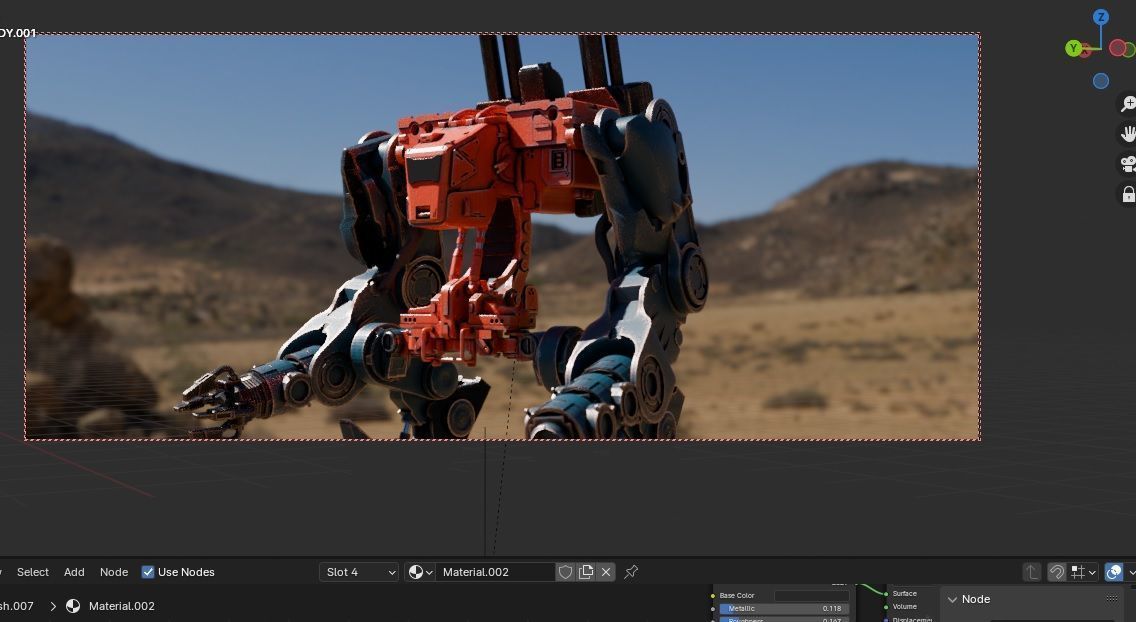Click the Material.002 name field
The height and width of the screenshot is (622, 1136).
pos(495,572)
